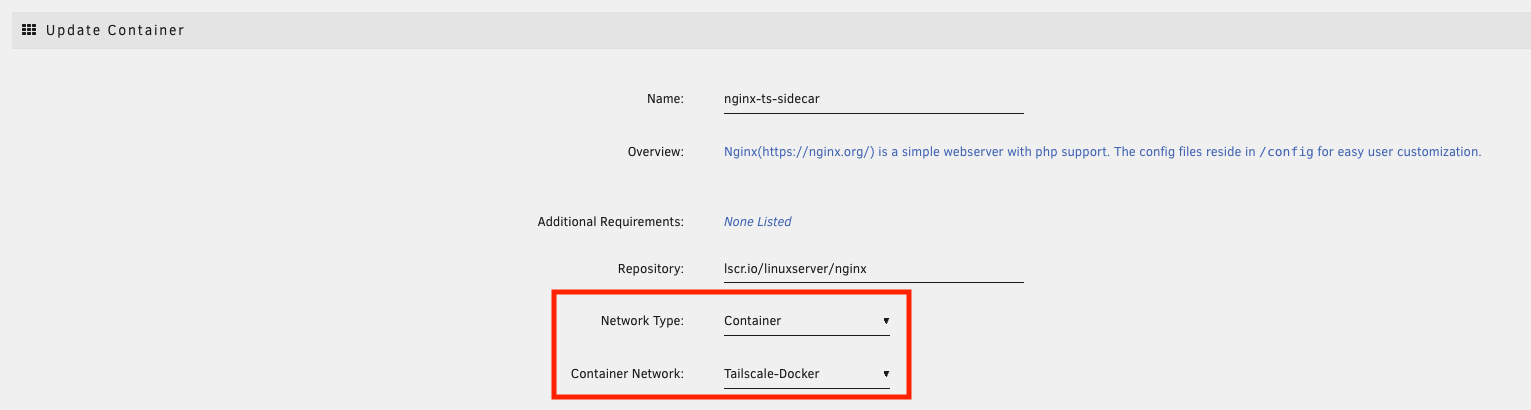
Task: Click the arrow on the Container Network dropdown
Action: [x=886, y=374]
